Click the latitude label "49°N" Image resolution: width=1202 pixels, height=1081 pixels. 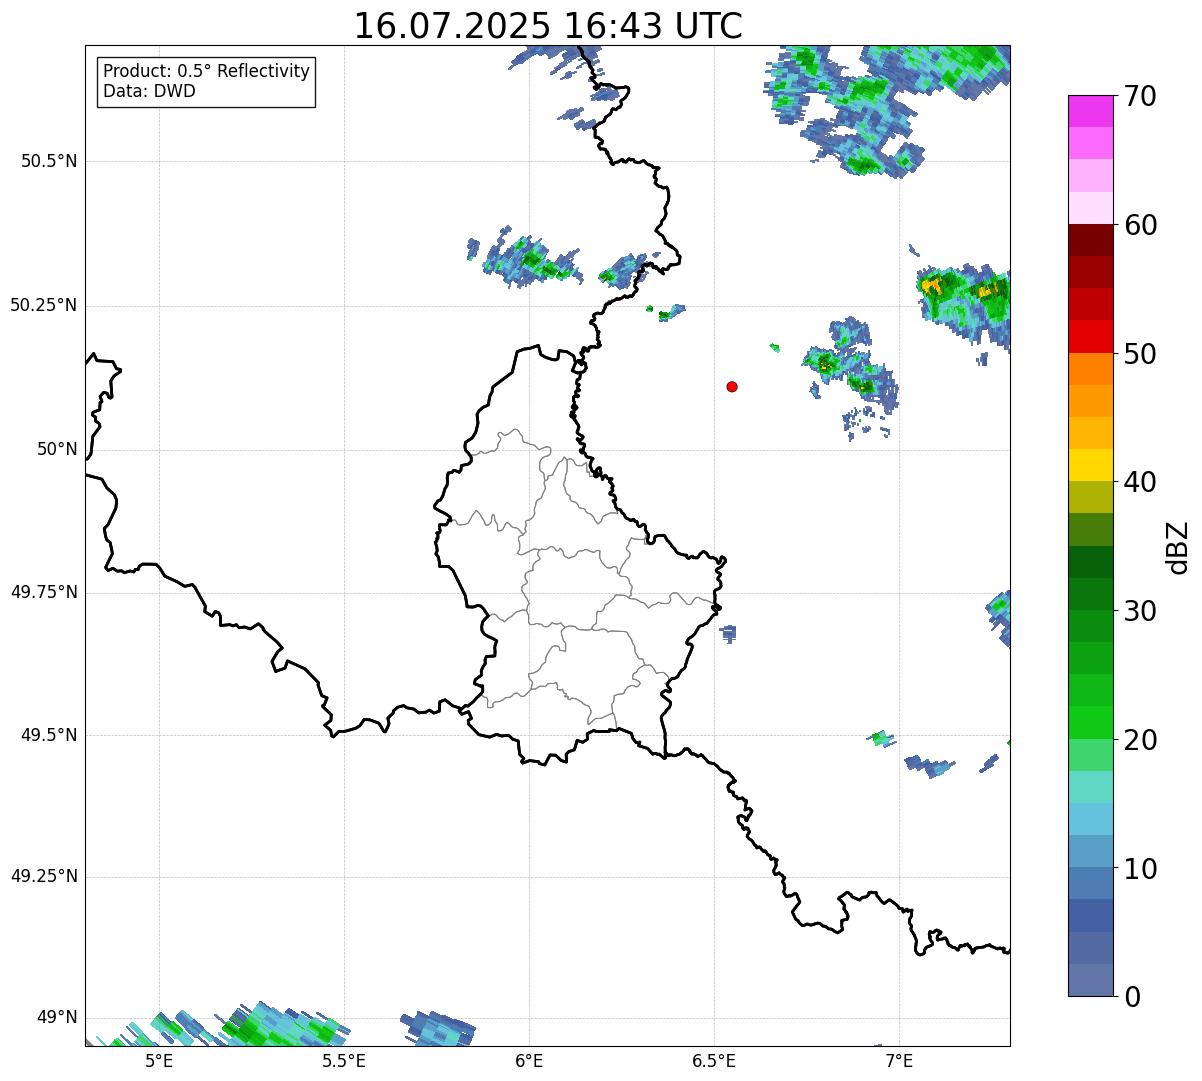pos(57,1018)
